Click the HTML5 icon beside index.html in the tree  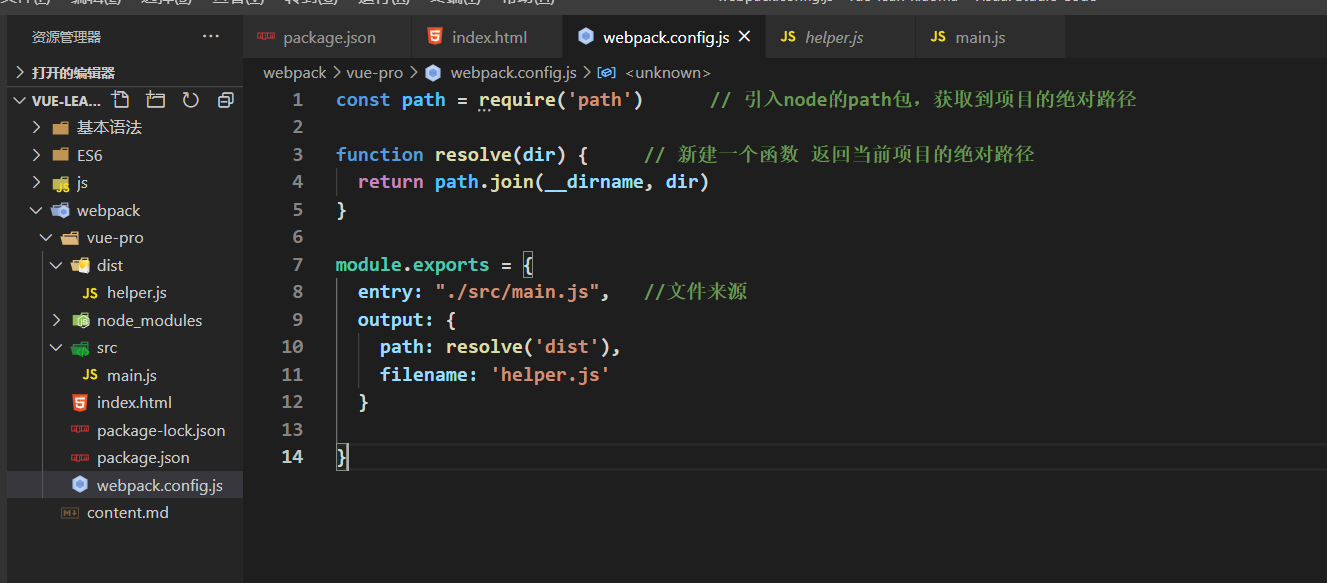80,402
